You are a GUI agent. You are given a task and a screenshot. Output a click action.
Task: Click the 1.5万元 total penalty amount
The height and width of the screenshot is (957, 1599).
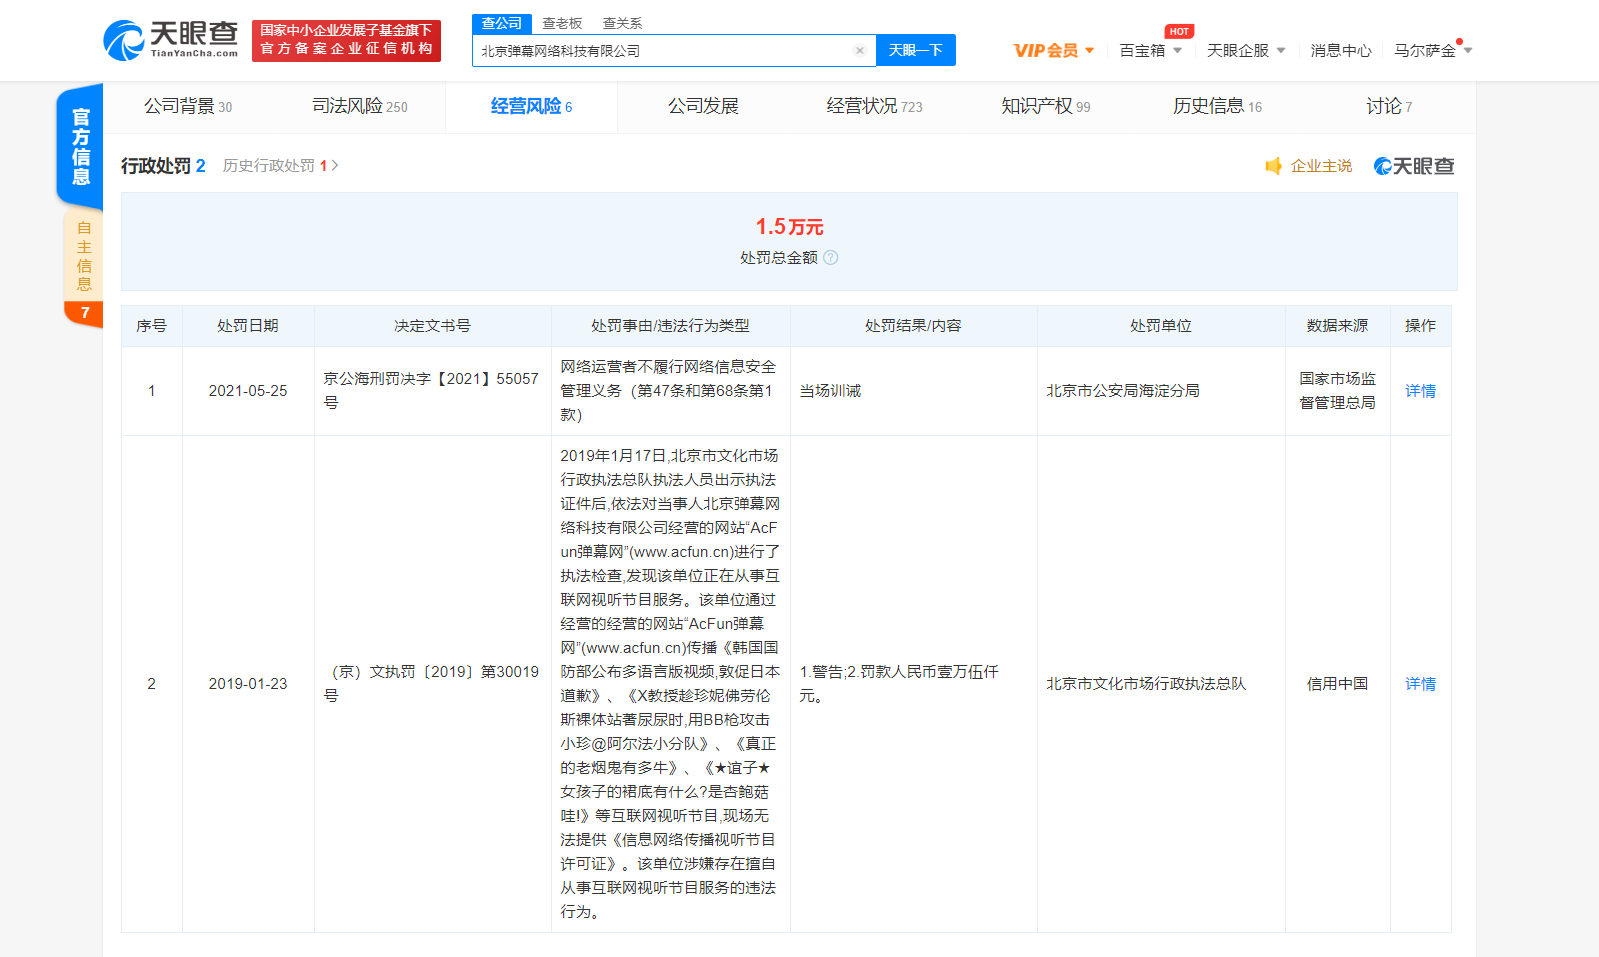click(x=789, y=227)
